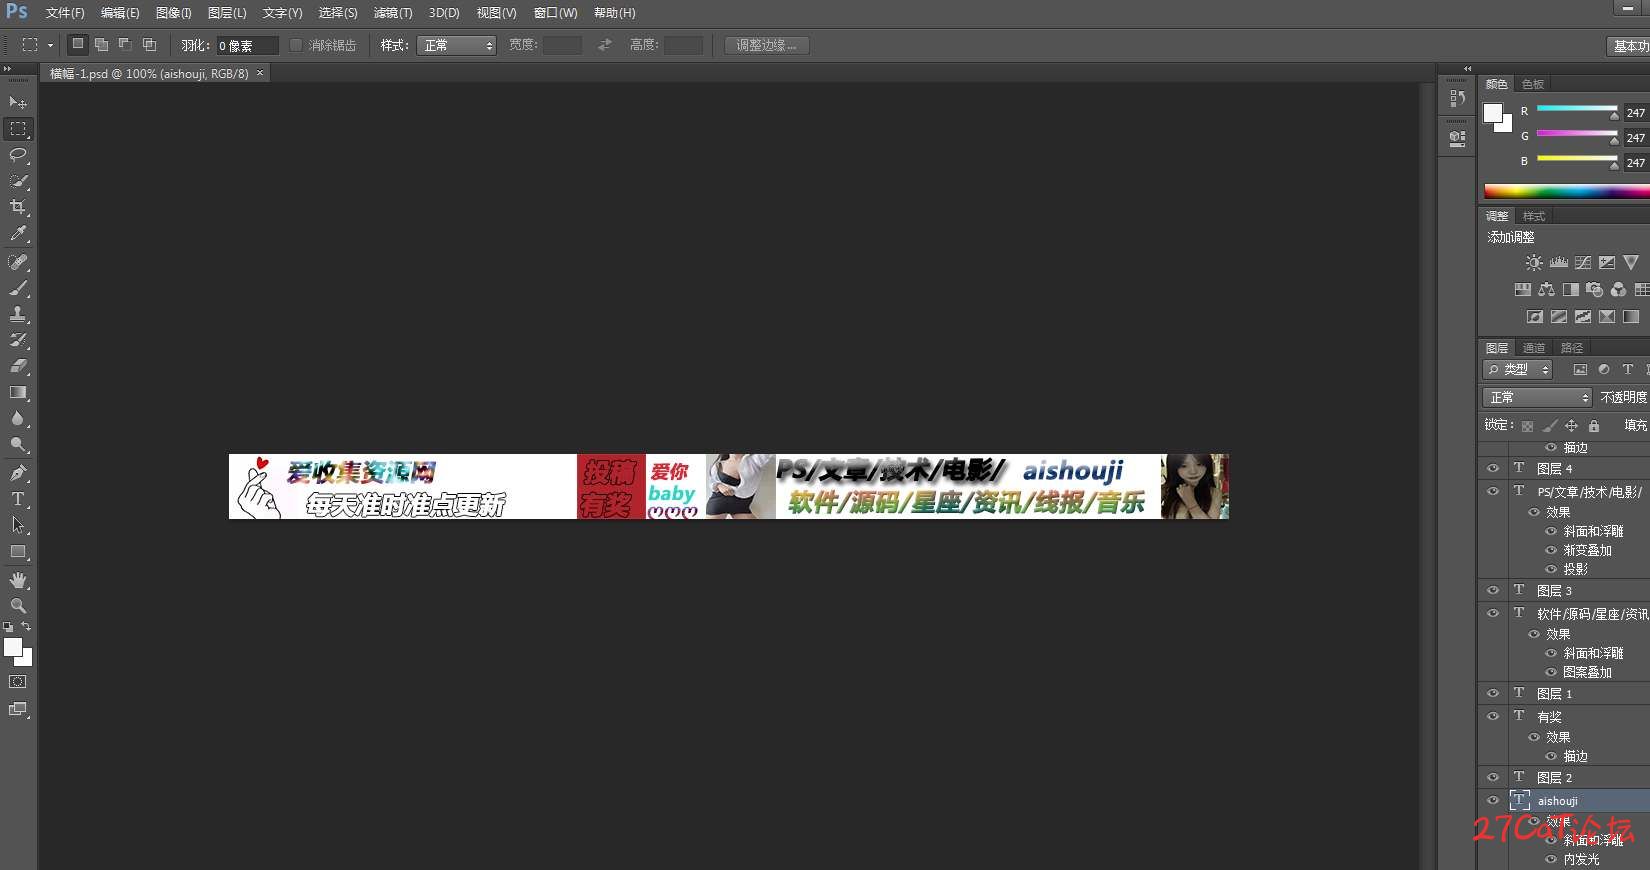This screenshot has height=870, width=1650.
Task: Pick a color from spectrum ramp
Action: coord(1567,191)
